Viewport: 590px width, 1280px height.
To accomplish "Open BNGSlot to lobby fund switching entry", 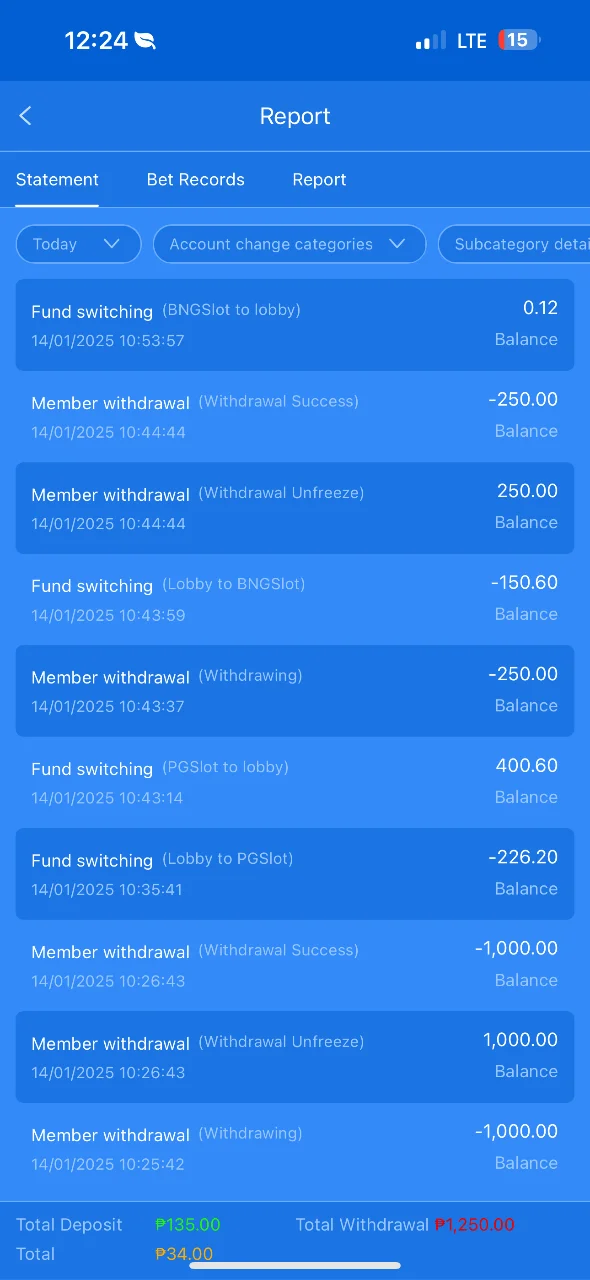I will (295, 325).
